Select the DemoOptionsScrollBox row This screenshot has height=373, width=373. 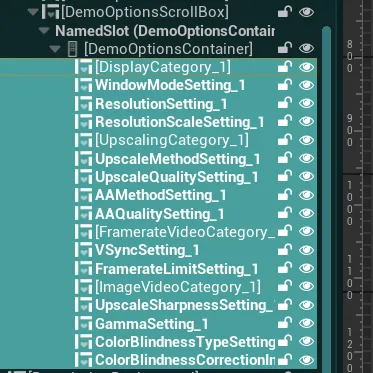(145, 12)
